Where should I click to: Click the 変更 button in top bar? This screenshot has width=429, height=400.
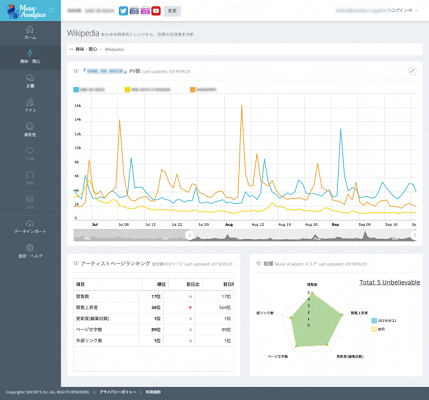[x=172, y=11]
